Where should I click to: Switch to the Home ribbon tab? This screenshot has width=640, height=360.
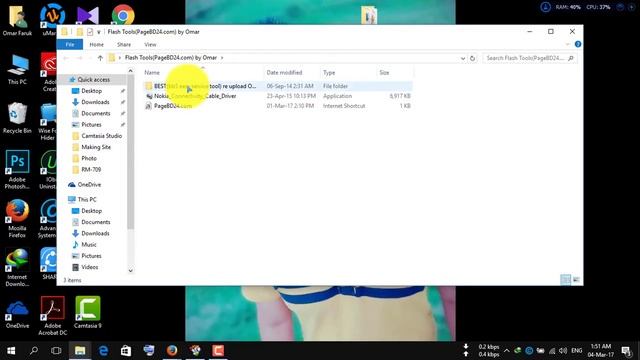tap(96, 44)
